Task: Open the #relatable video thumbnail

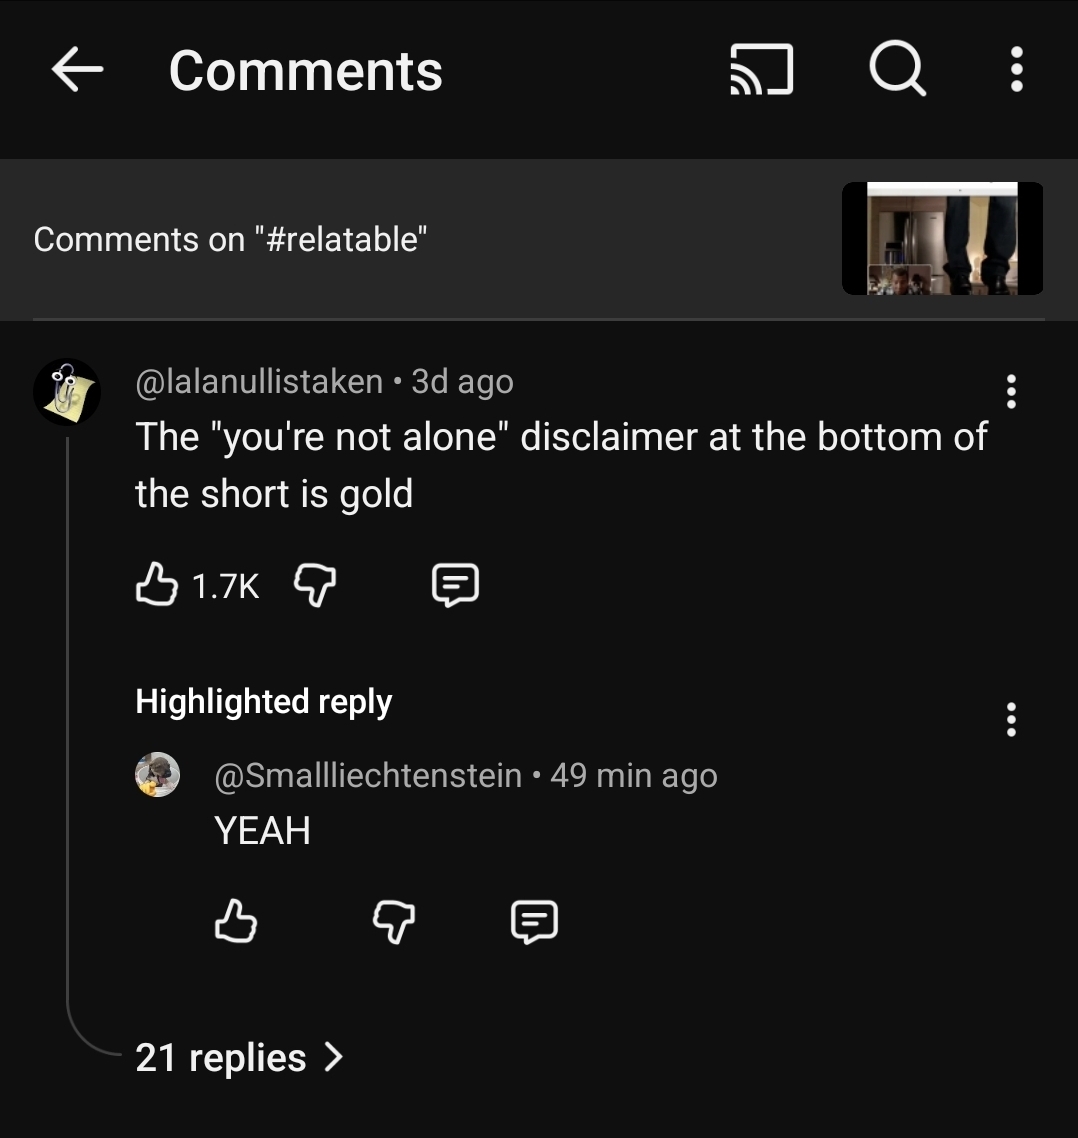Action: (942, 238)
